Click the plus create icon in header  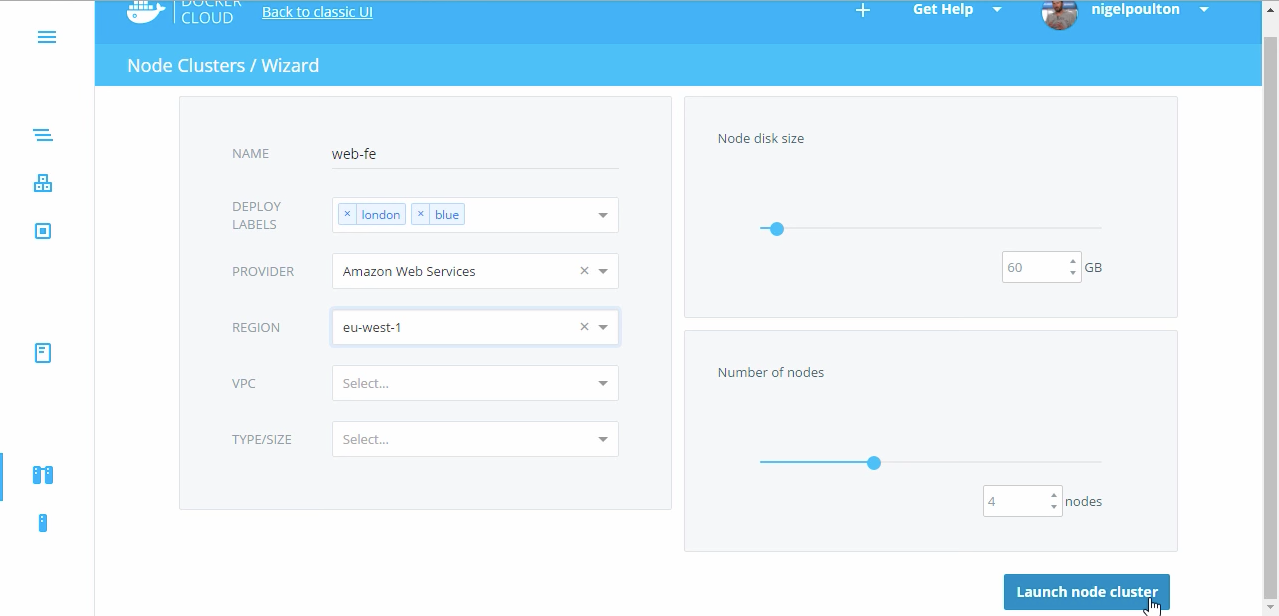tap(863, 10)
